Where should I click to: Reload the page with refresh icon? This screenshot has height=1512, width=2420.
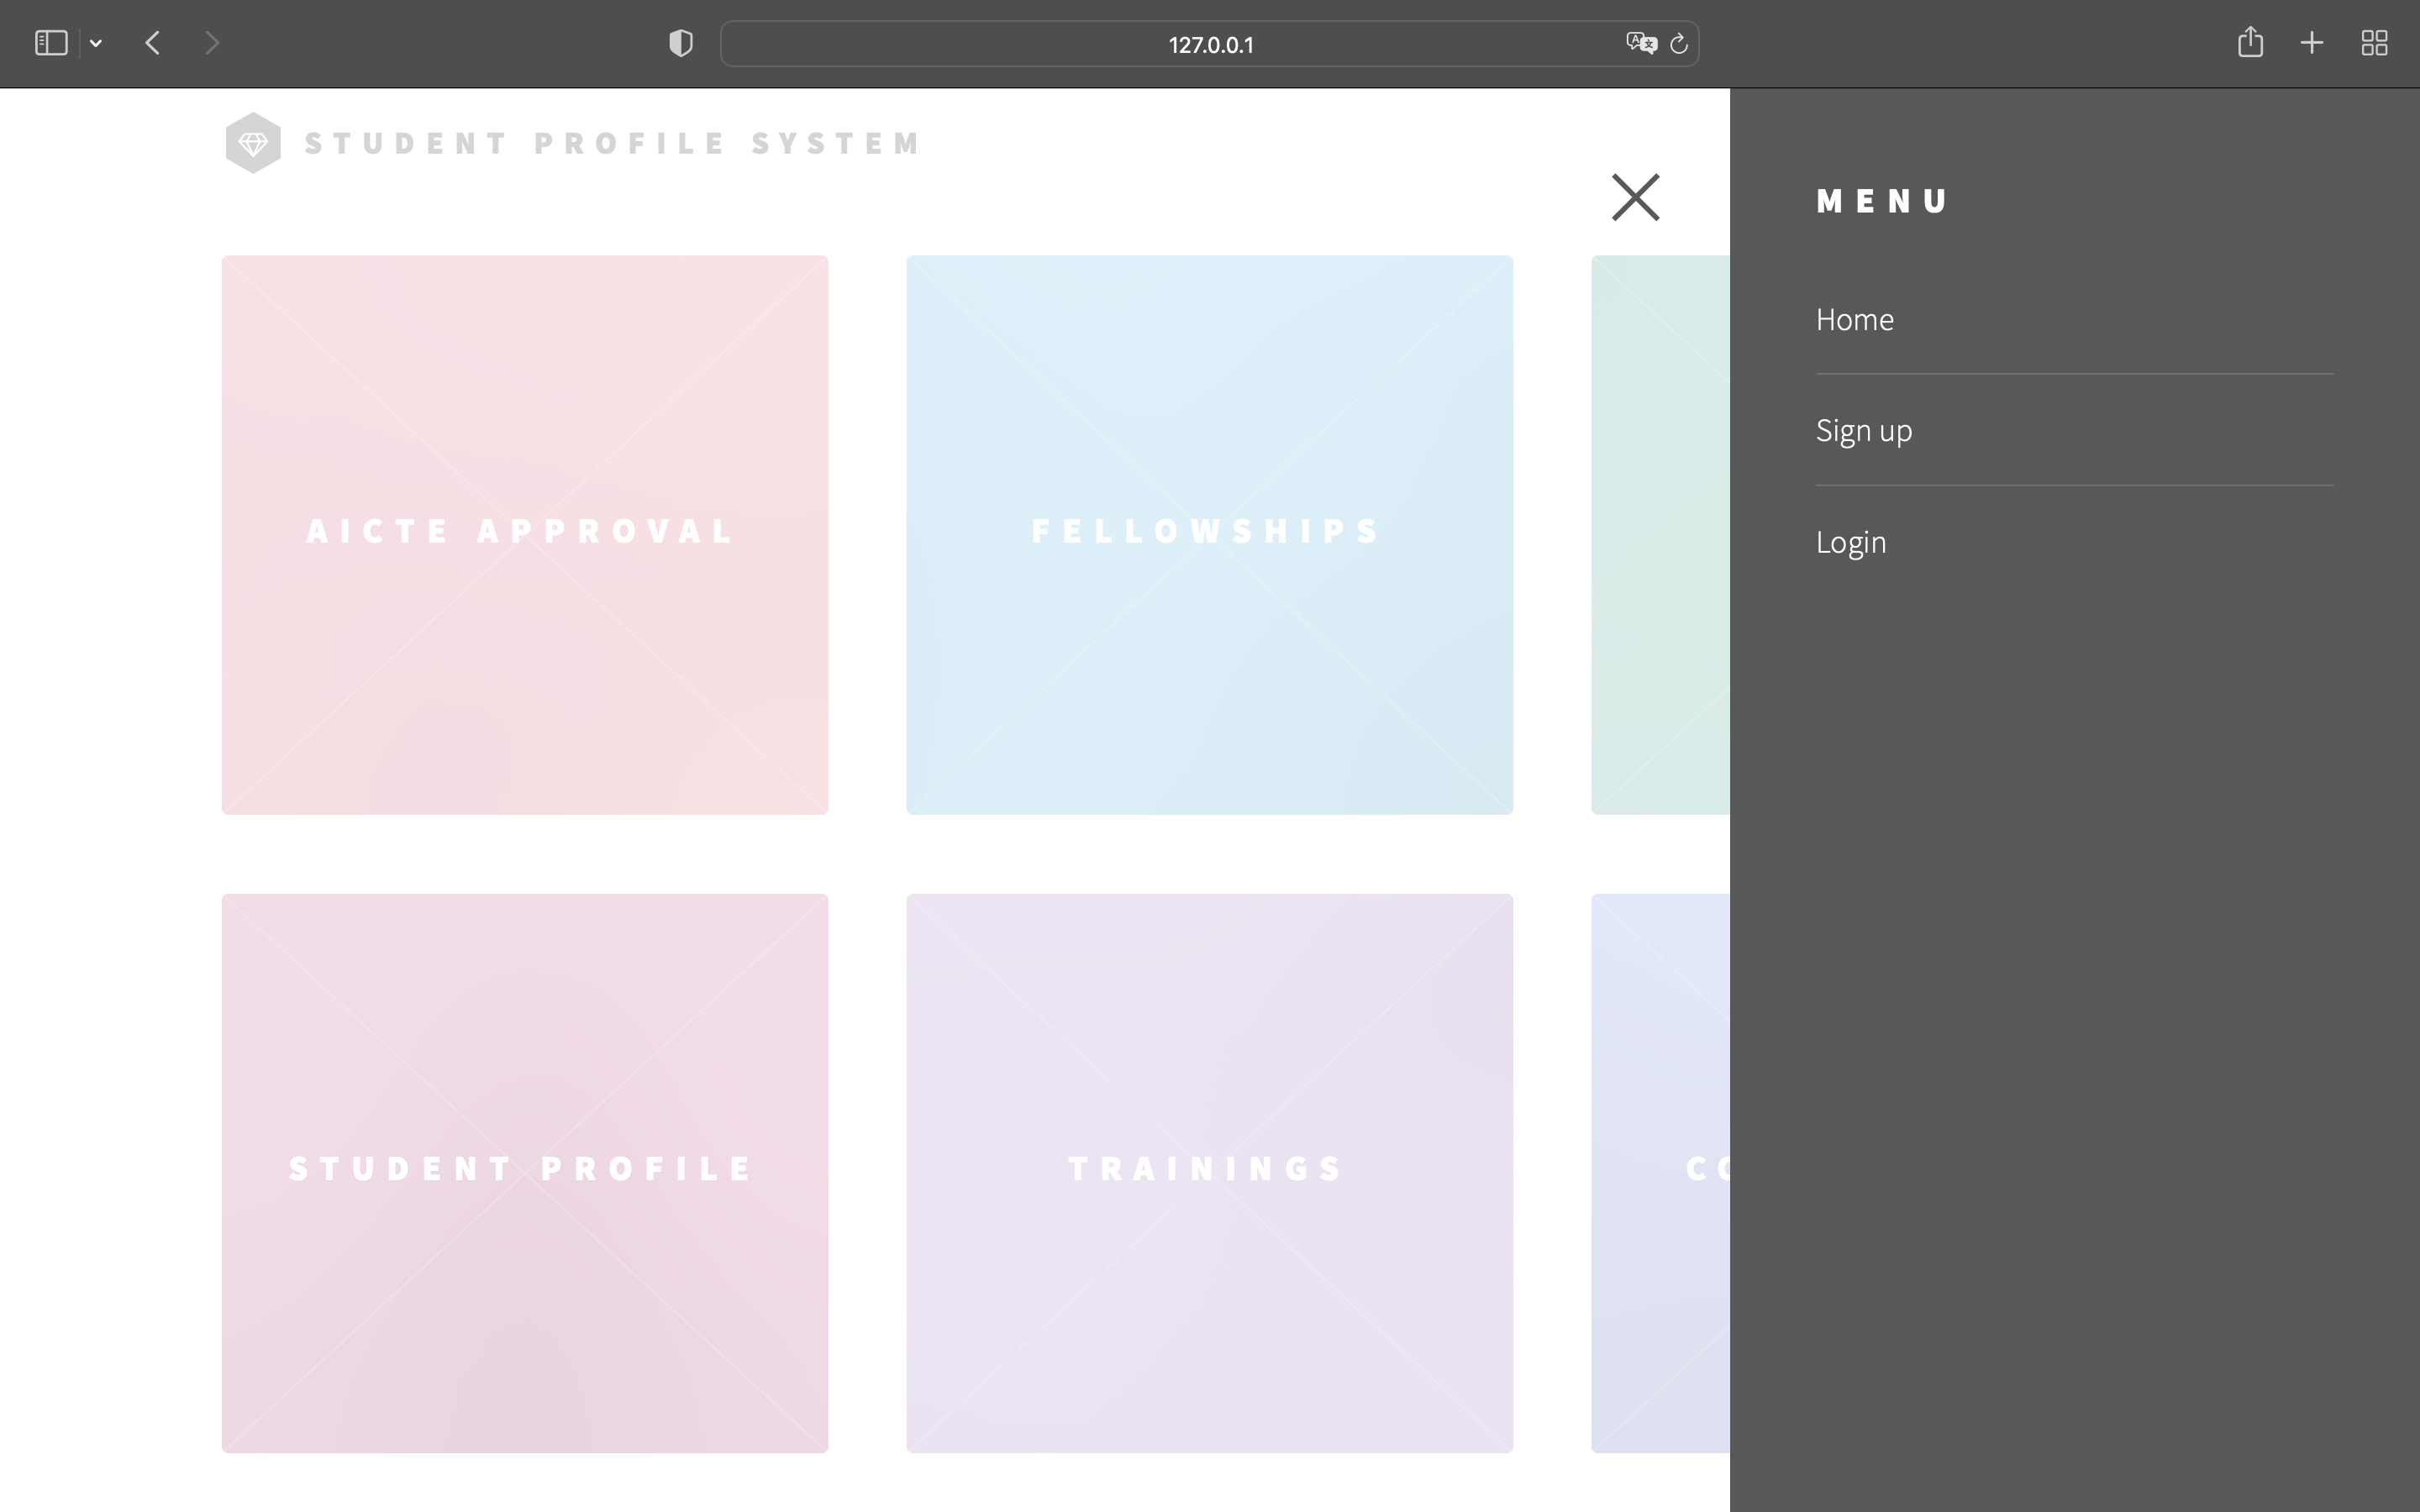coord(1679,43)
